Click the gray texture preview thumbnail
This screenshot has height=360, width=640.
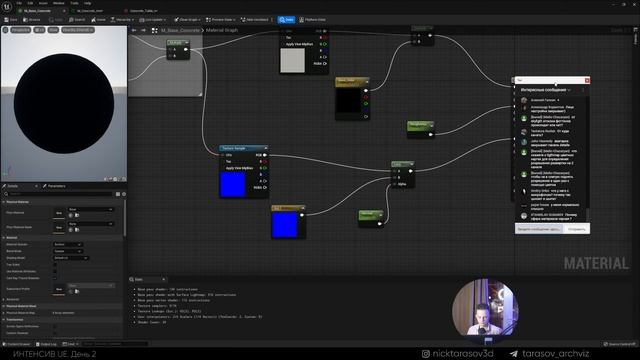293,60
